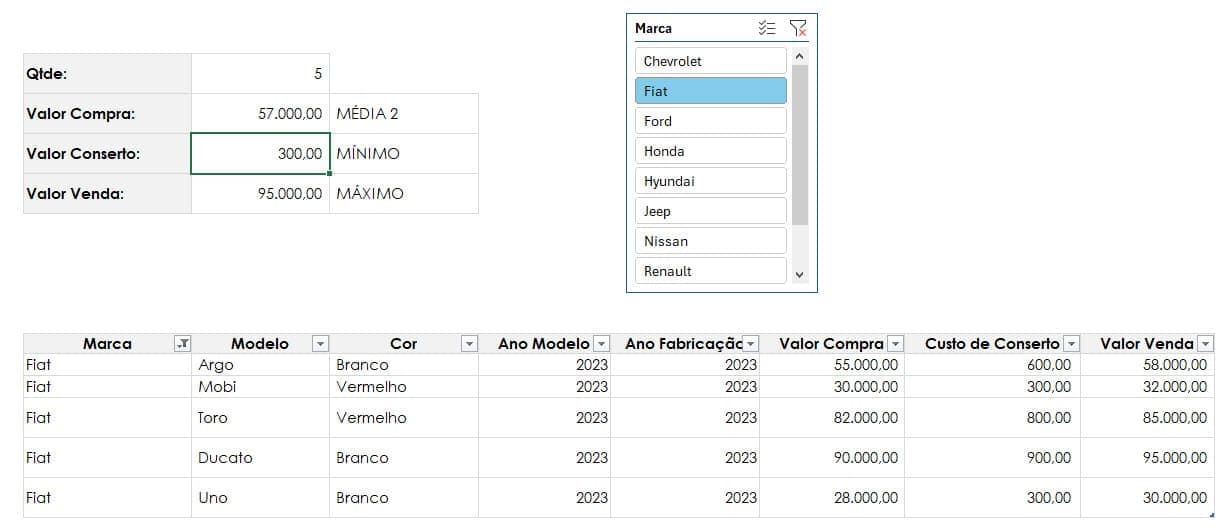Select the Valor Conserto cell 300,00 in summary
Viewport: 1227px width, 532px height.
click(x=260, y=154)
